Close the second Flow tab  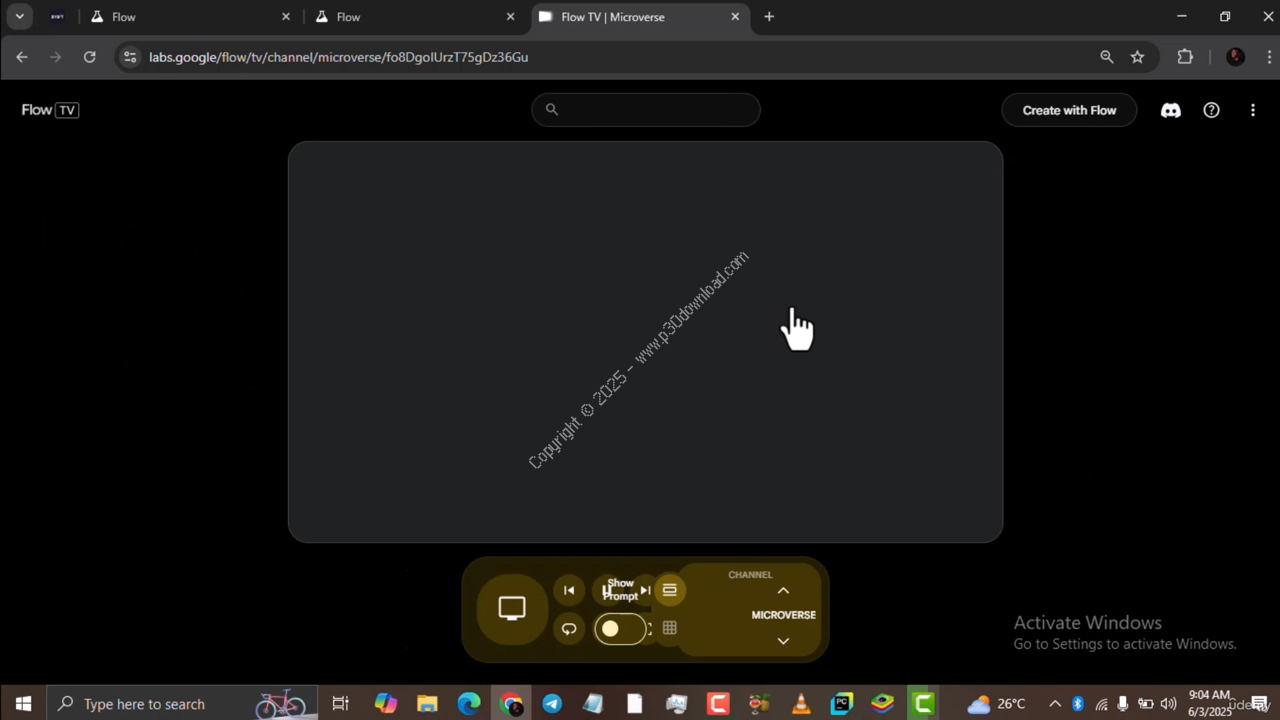(x=510, y=17)
